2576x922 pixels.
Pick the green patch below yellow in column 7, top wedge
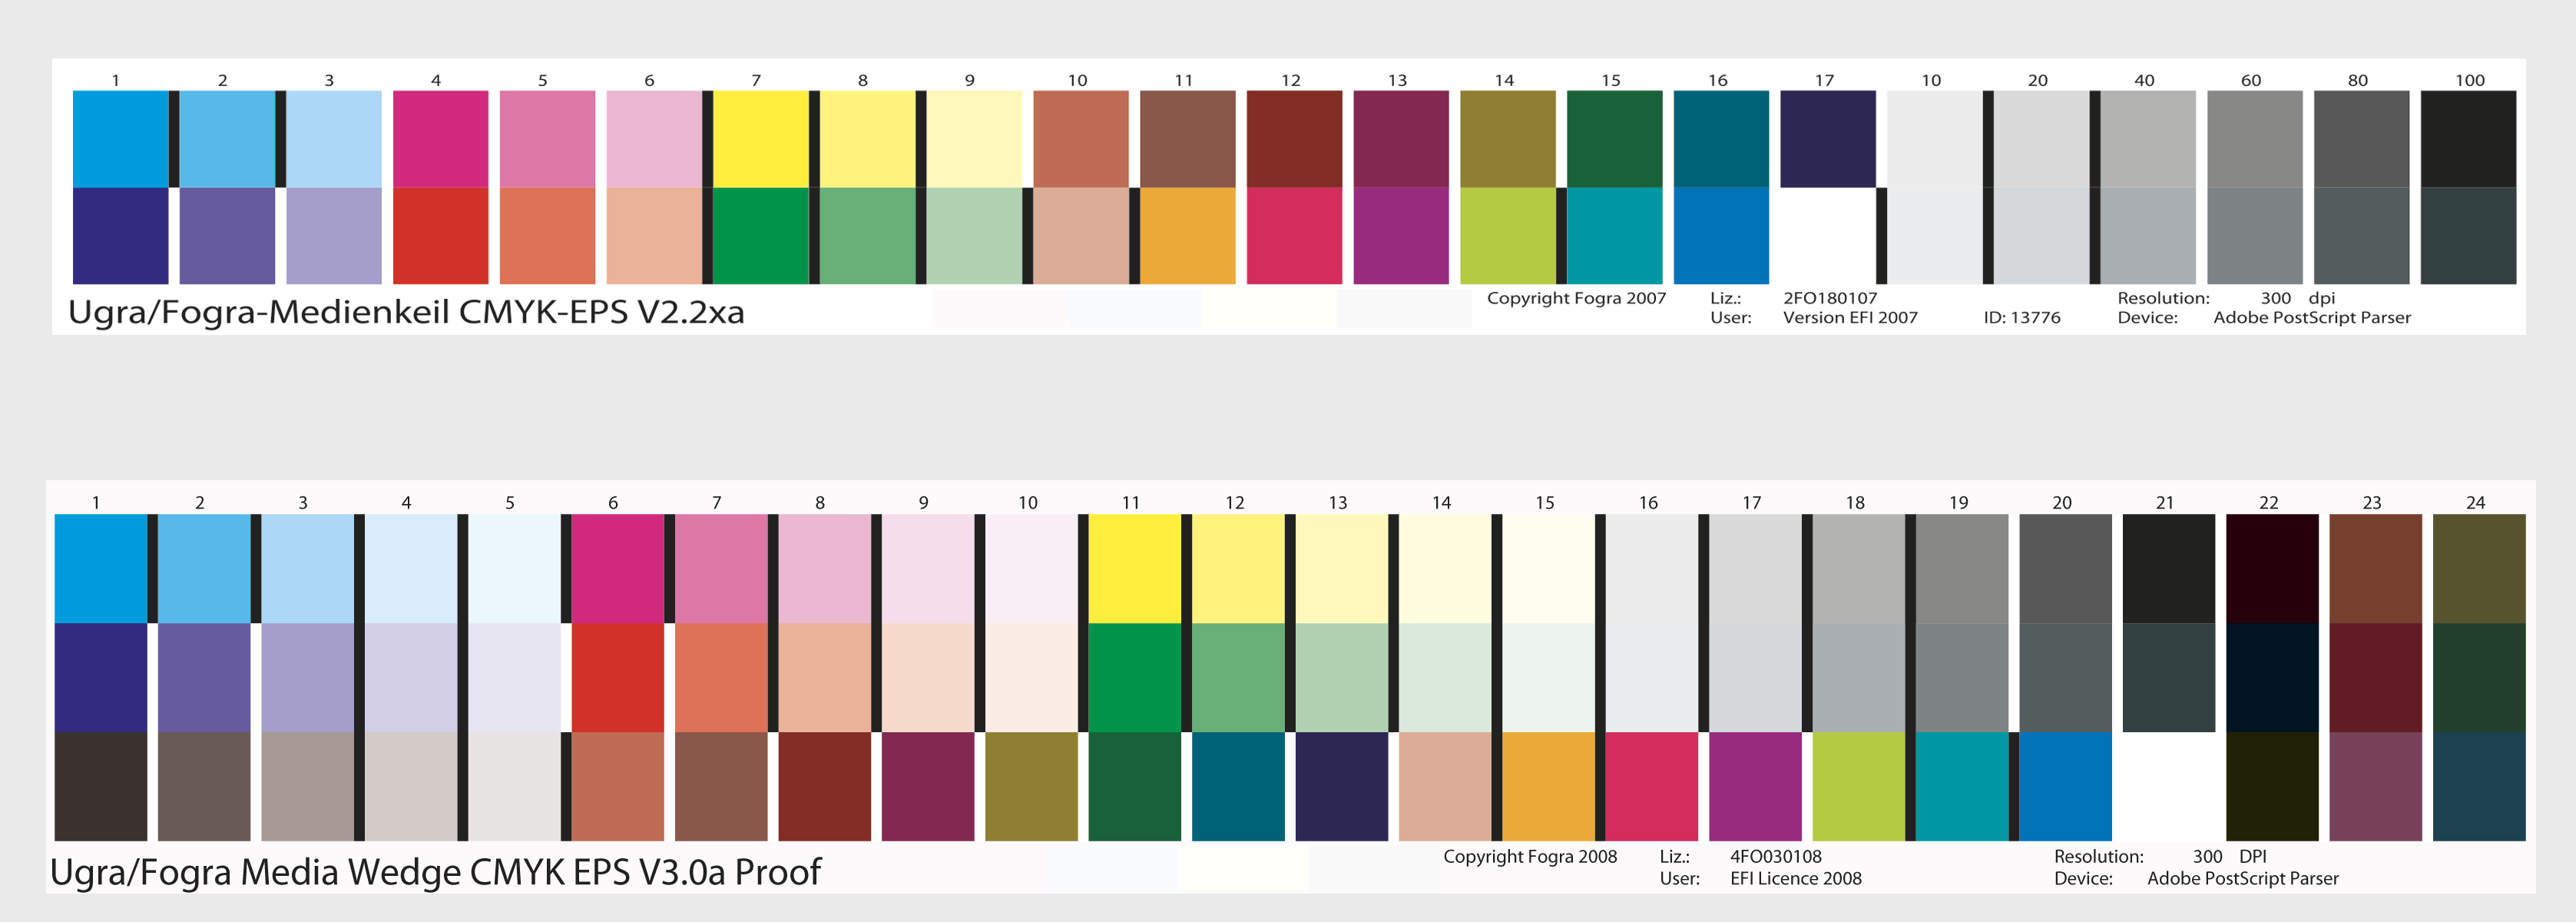(x=761, y=236)
